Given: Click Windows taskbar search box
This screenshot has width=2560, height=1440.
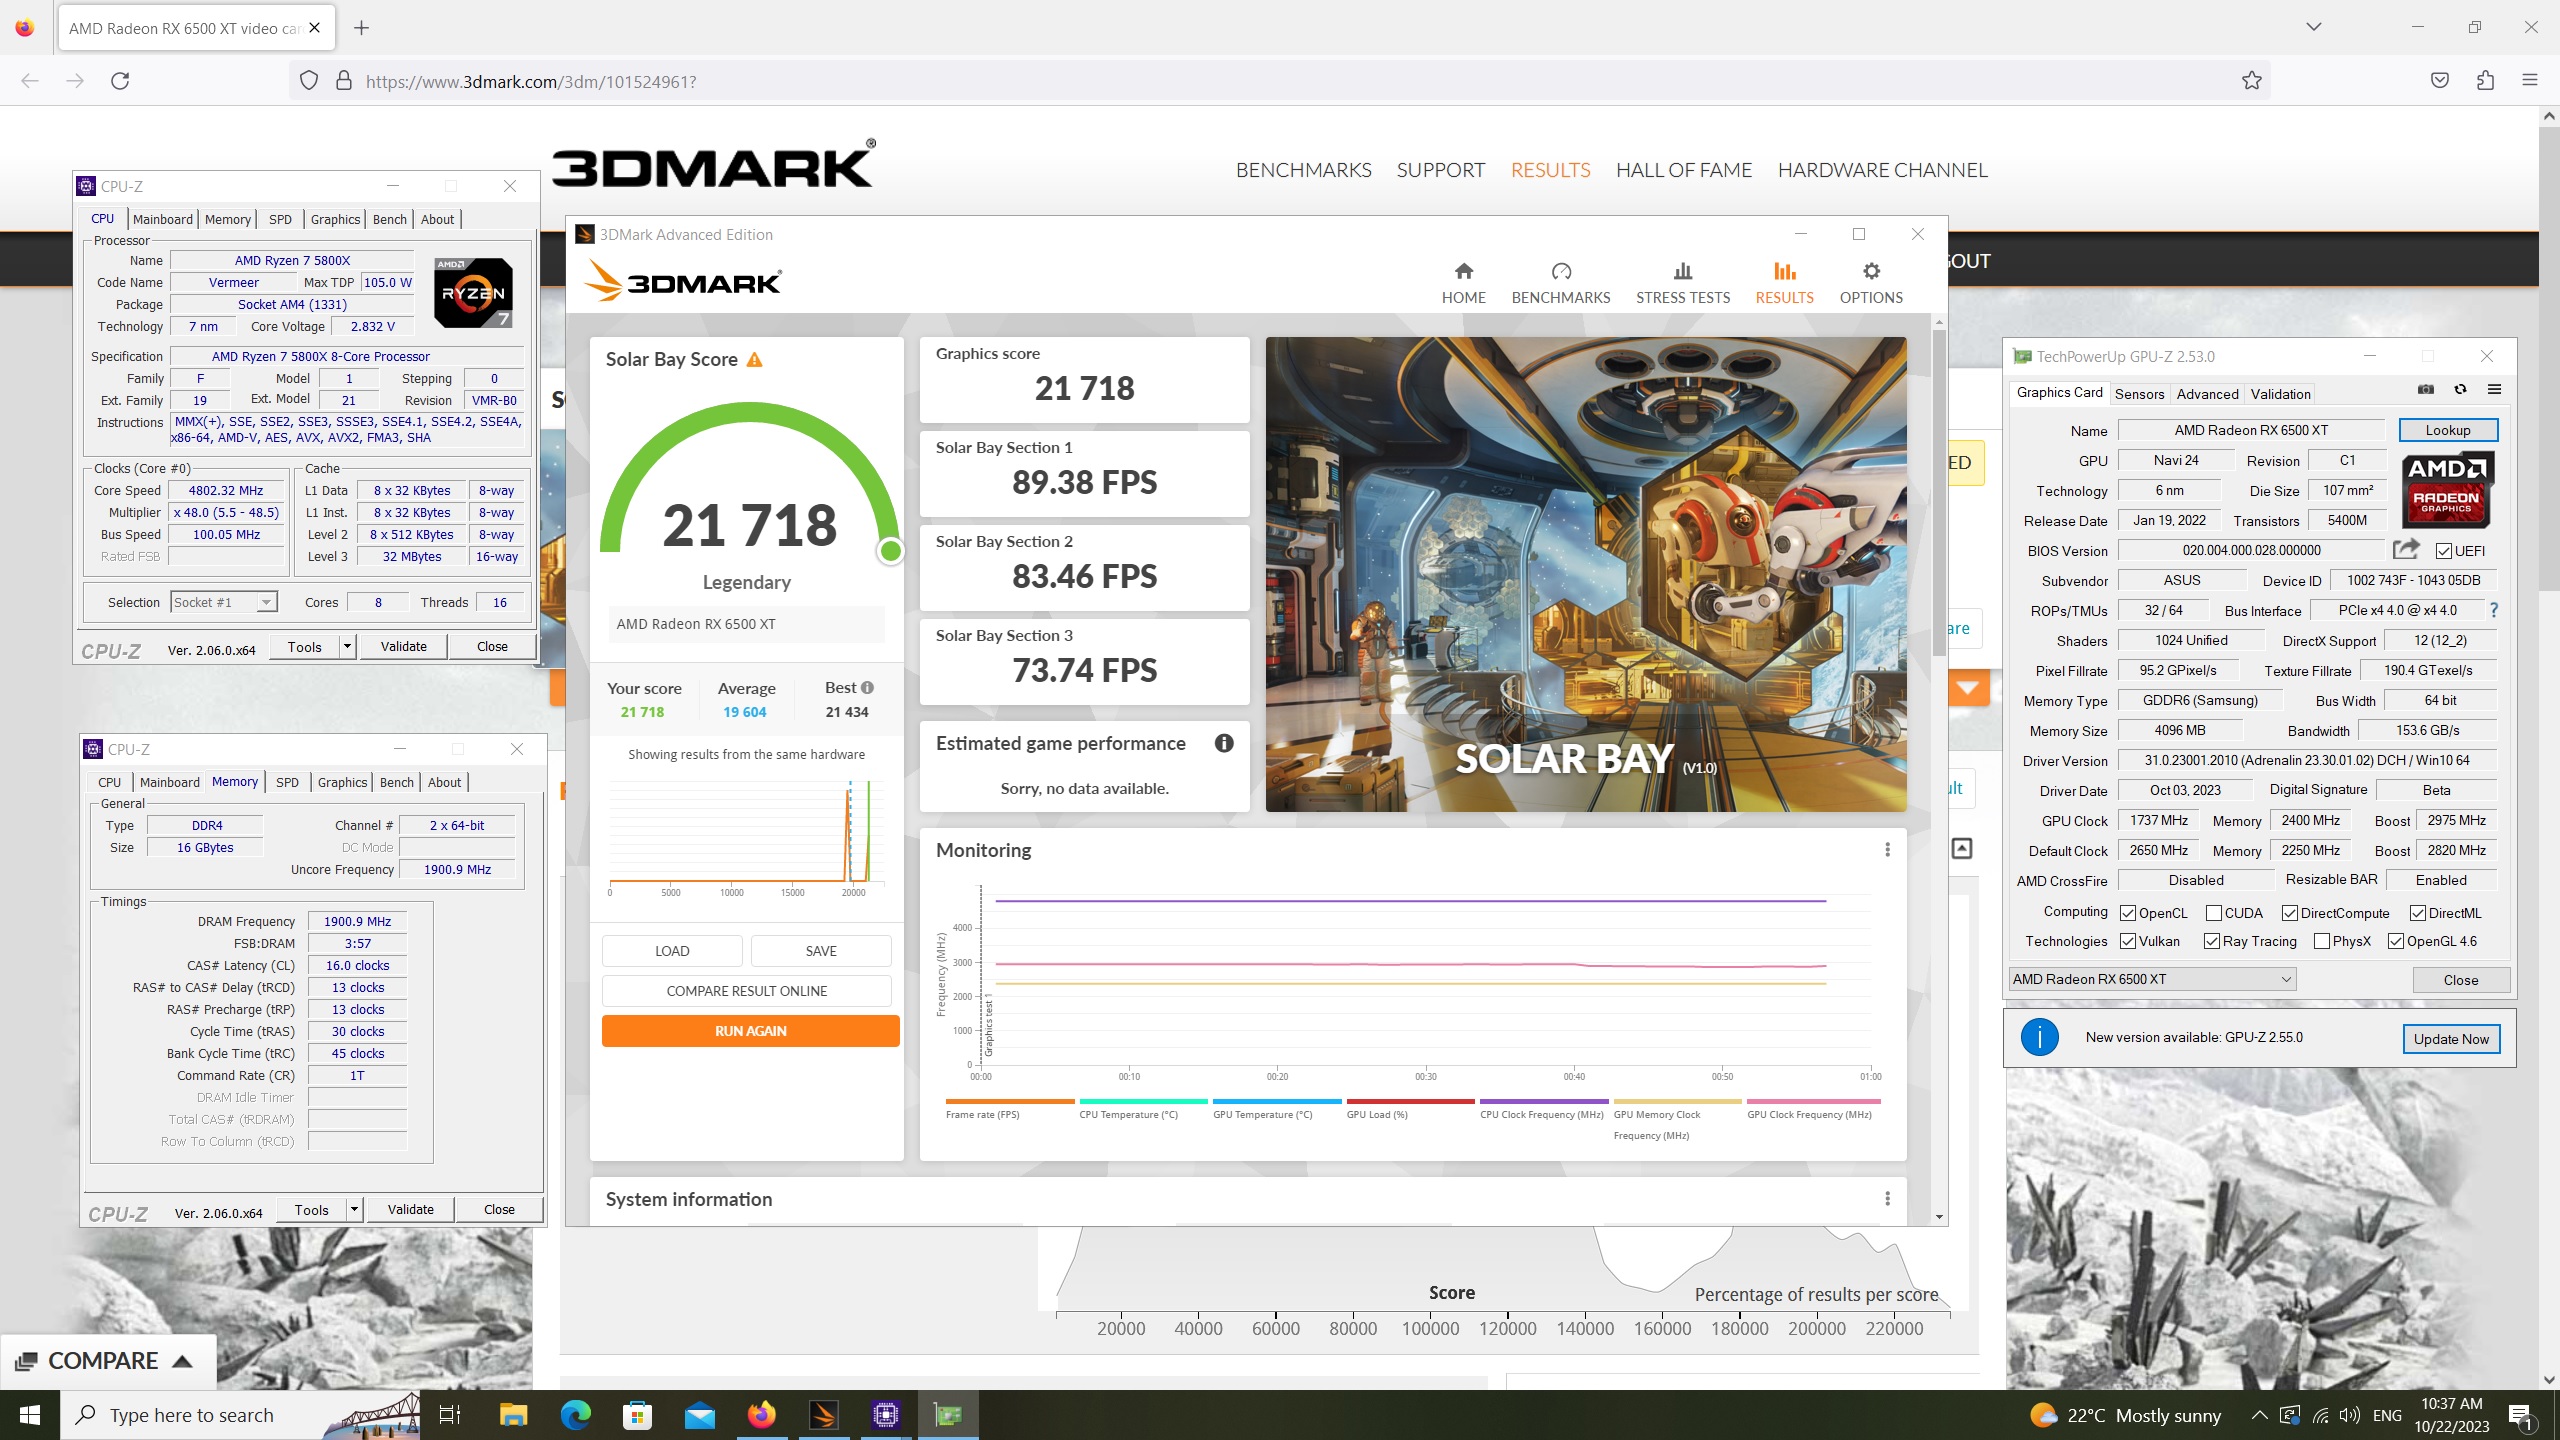Looking at the screenshot, I should coord(241,1414).
